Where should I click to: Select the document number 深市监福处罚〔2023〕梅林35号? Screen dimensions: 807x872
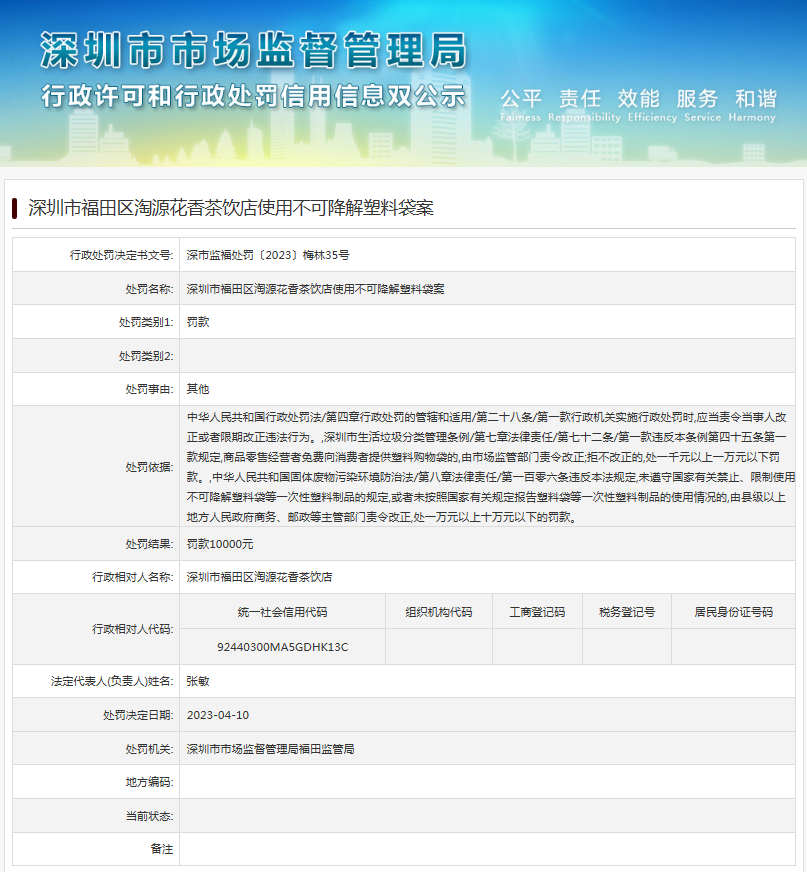click(x=268, y=255)
